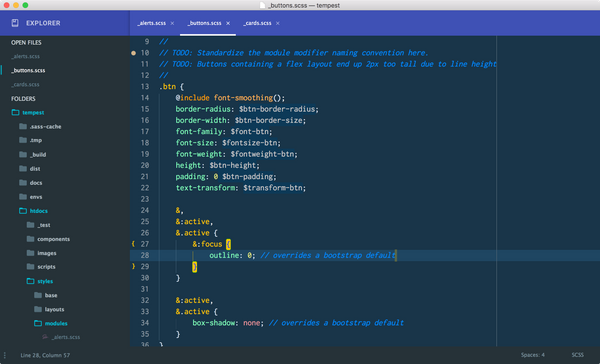Expand the _build folder icon

[23, 154]
